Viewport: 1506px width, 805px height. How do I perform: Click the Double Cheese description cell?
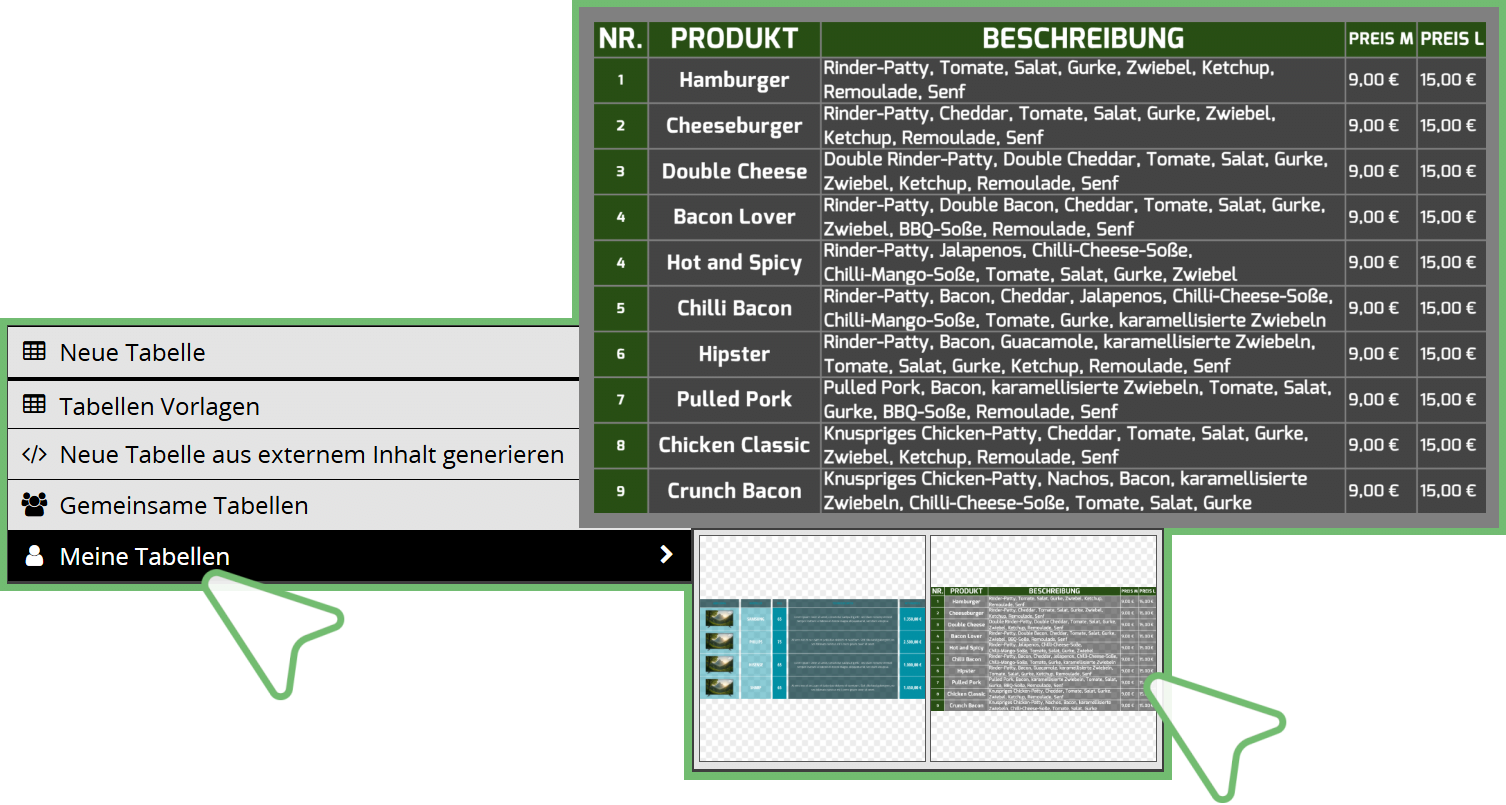point(1083,171)
